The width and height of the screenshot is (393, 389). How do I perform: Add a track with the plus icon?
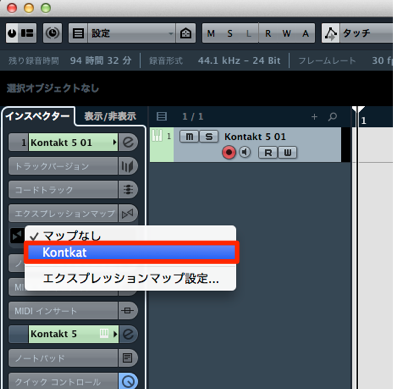tap(314, 117)
